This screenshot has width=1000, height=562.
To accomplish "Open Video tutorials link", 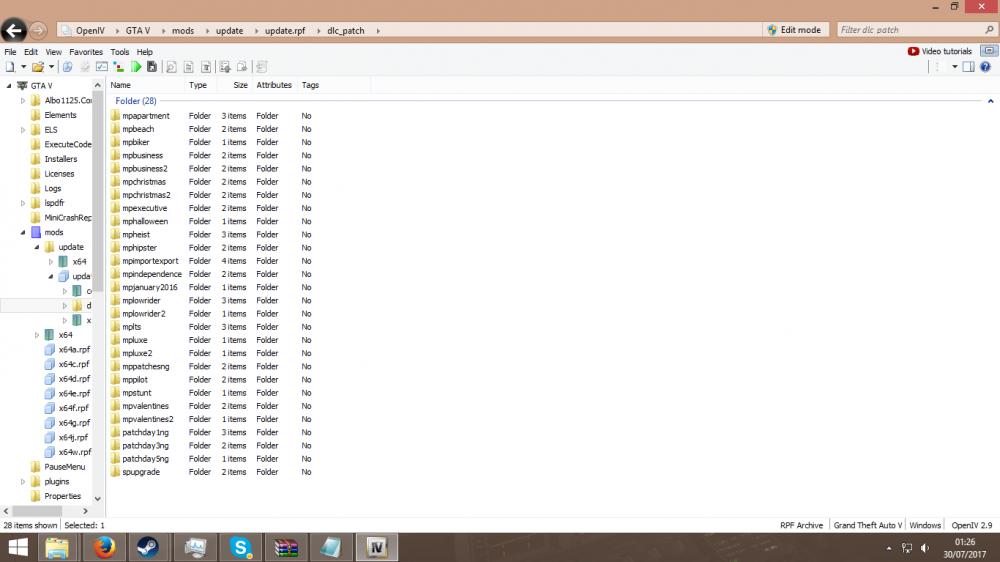I will (939, 51).
